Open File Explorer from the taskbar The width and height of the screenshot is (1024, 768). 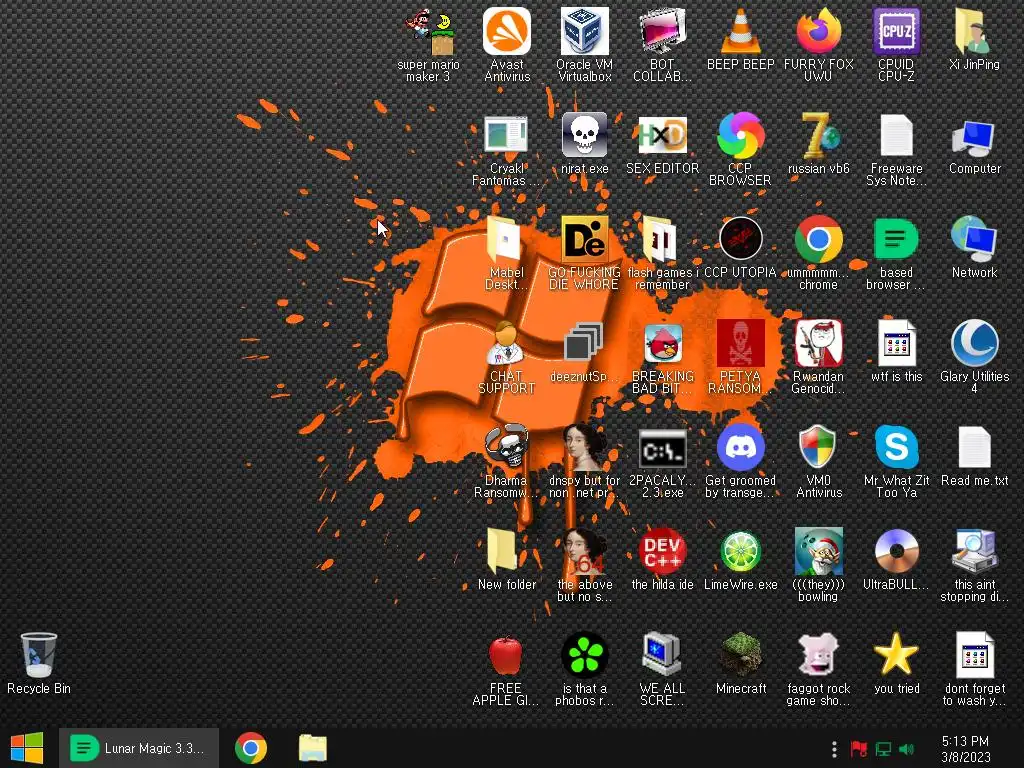click(x=312, y=748)
